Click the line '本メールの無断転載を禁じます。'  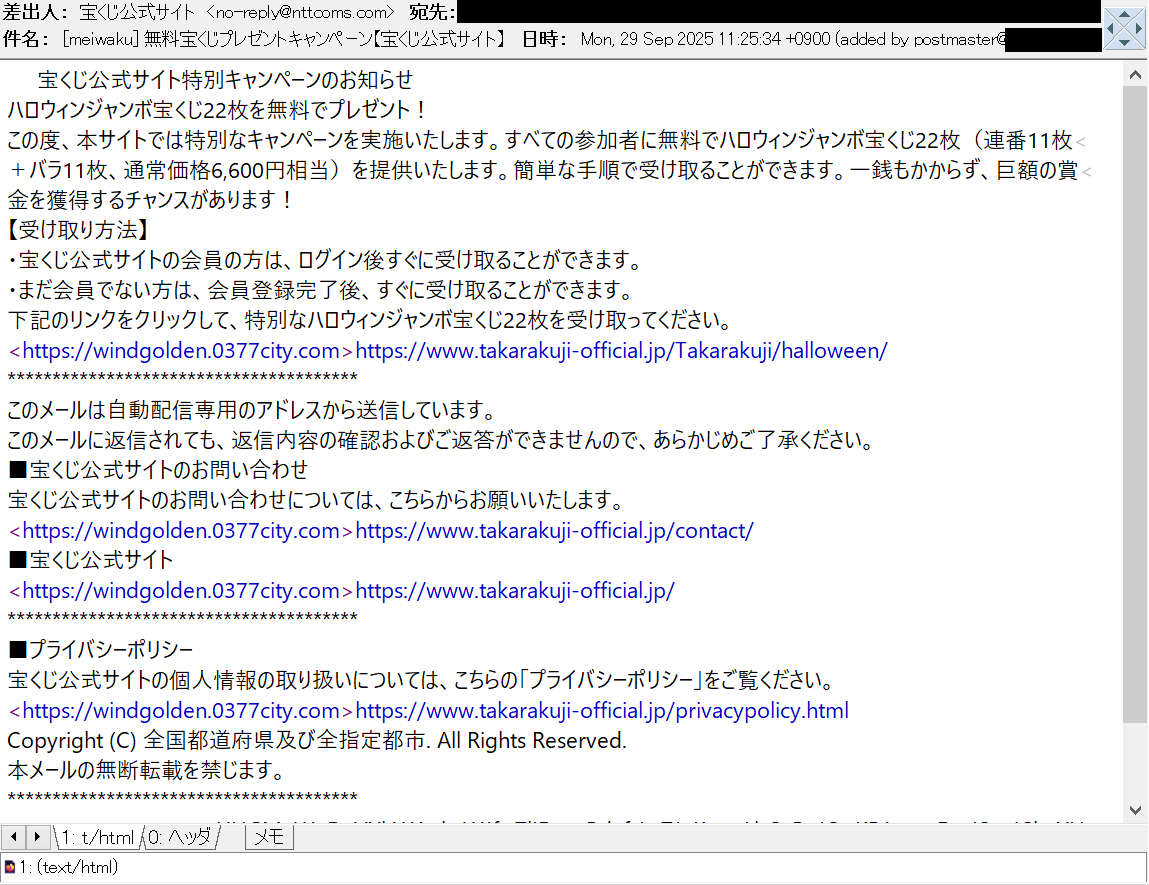[146, 771]
